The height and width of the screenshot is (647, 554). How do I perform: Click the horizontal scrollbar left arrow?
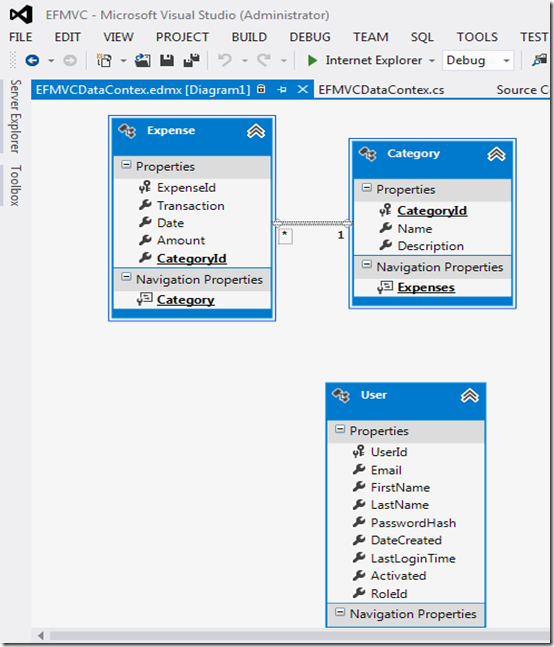pos(41,635)
